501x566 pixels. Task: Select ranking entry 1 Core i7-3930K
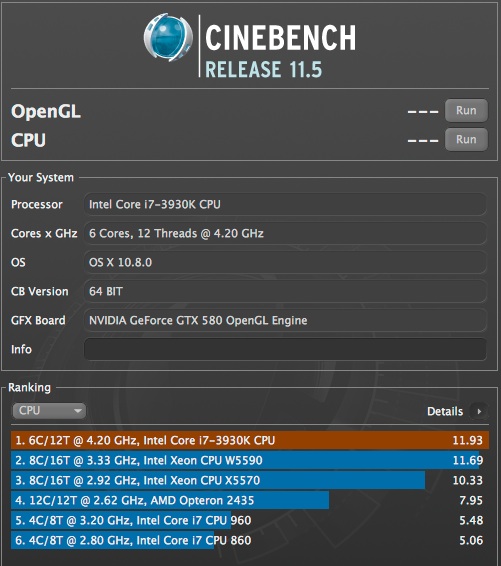pyautogui.click(x=250, y=440)
